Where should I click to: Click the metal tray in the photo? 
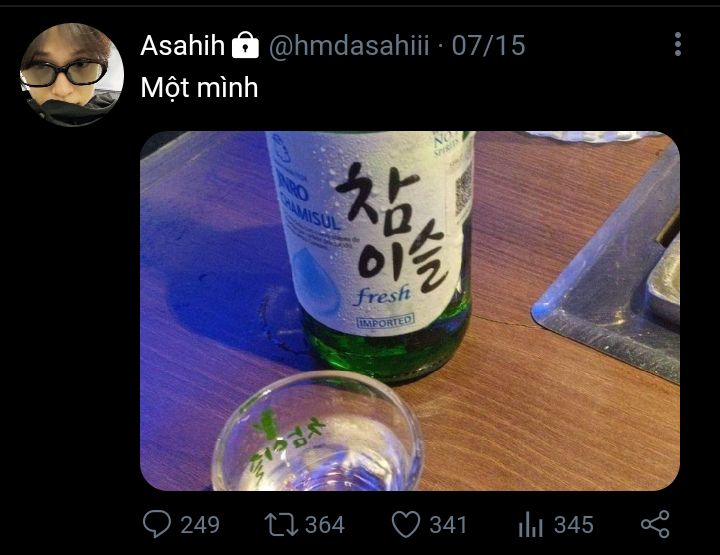tap(613, 264)
